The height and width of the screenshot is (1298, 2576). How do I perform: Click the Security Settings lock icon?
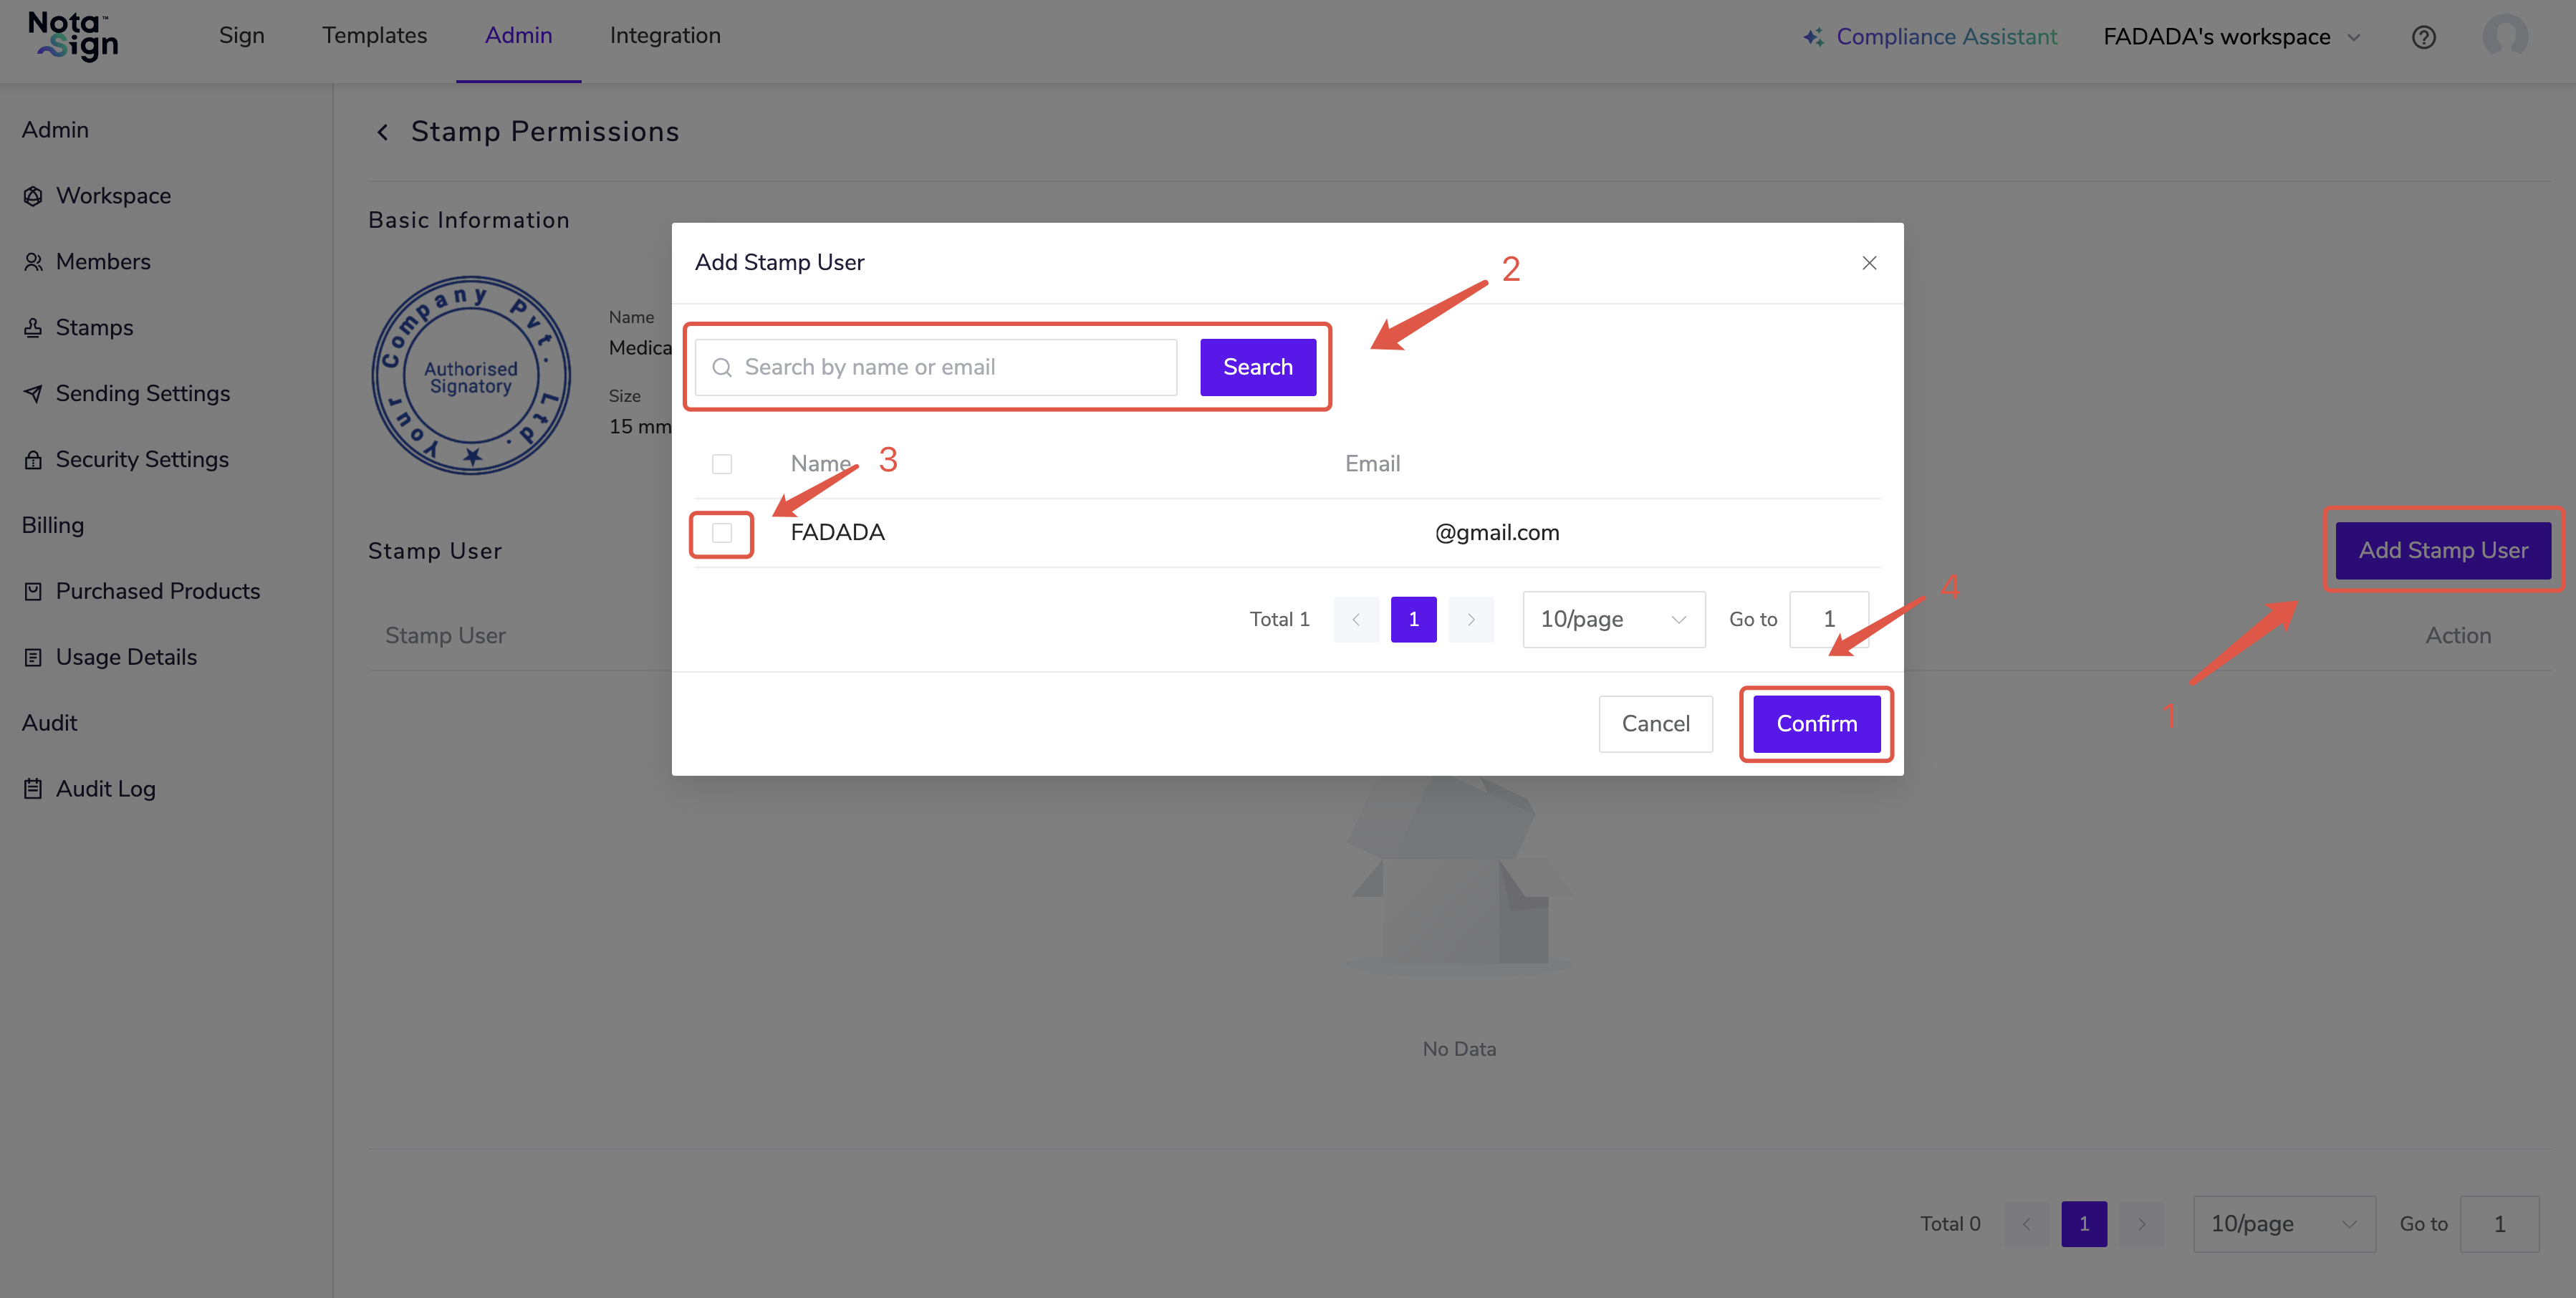click(x=33, y=460)
